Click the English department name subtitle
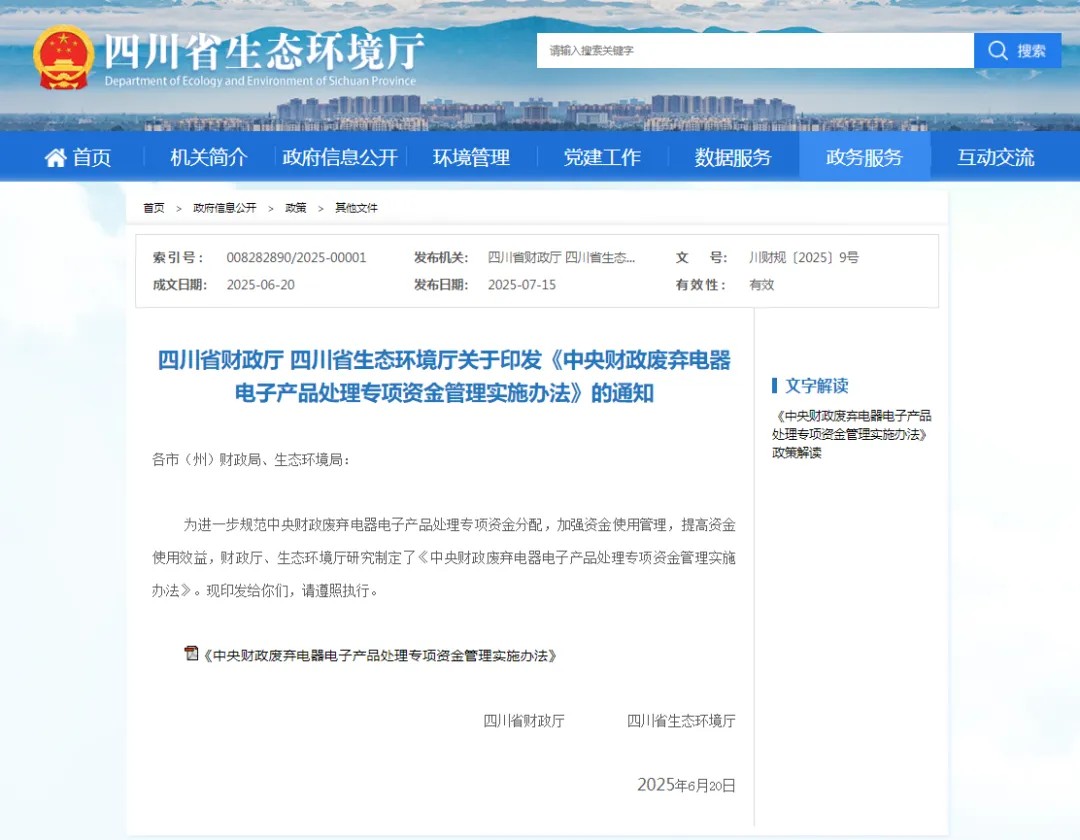Image resolution: width=1080 pixels, height=840 pixels. coord(260,81)
